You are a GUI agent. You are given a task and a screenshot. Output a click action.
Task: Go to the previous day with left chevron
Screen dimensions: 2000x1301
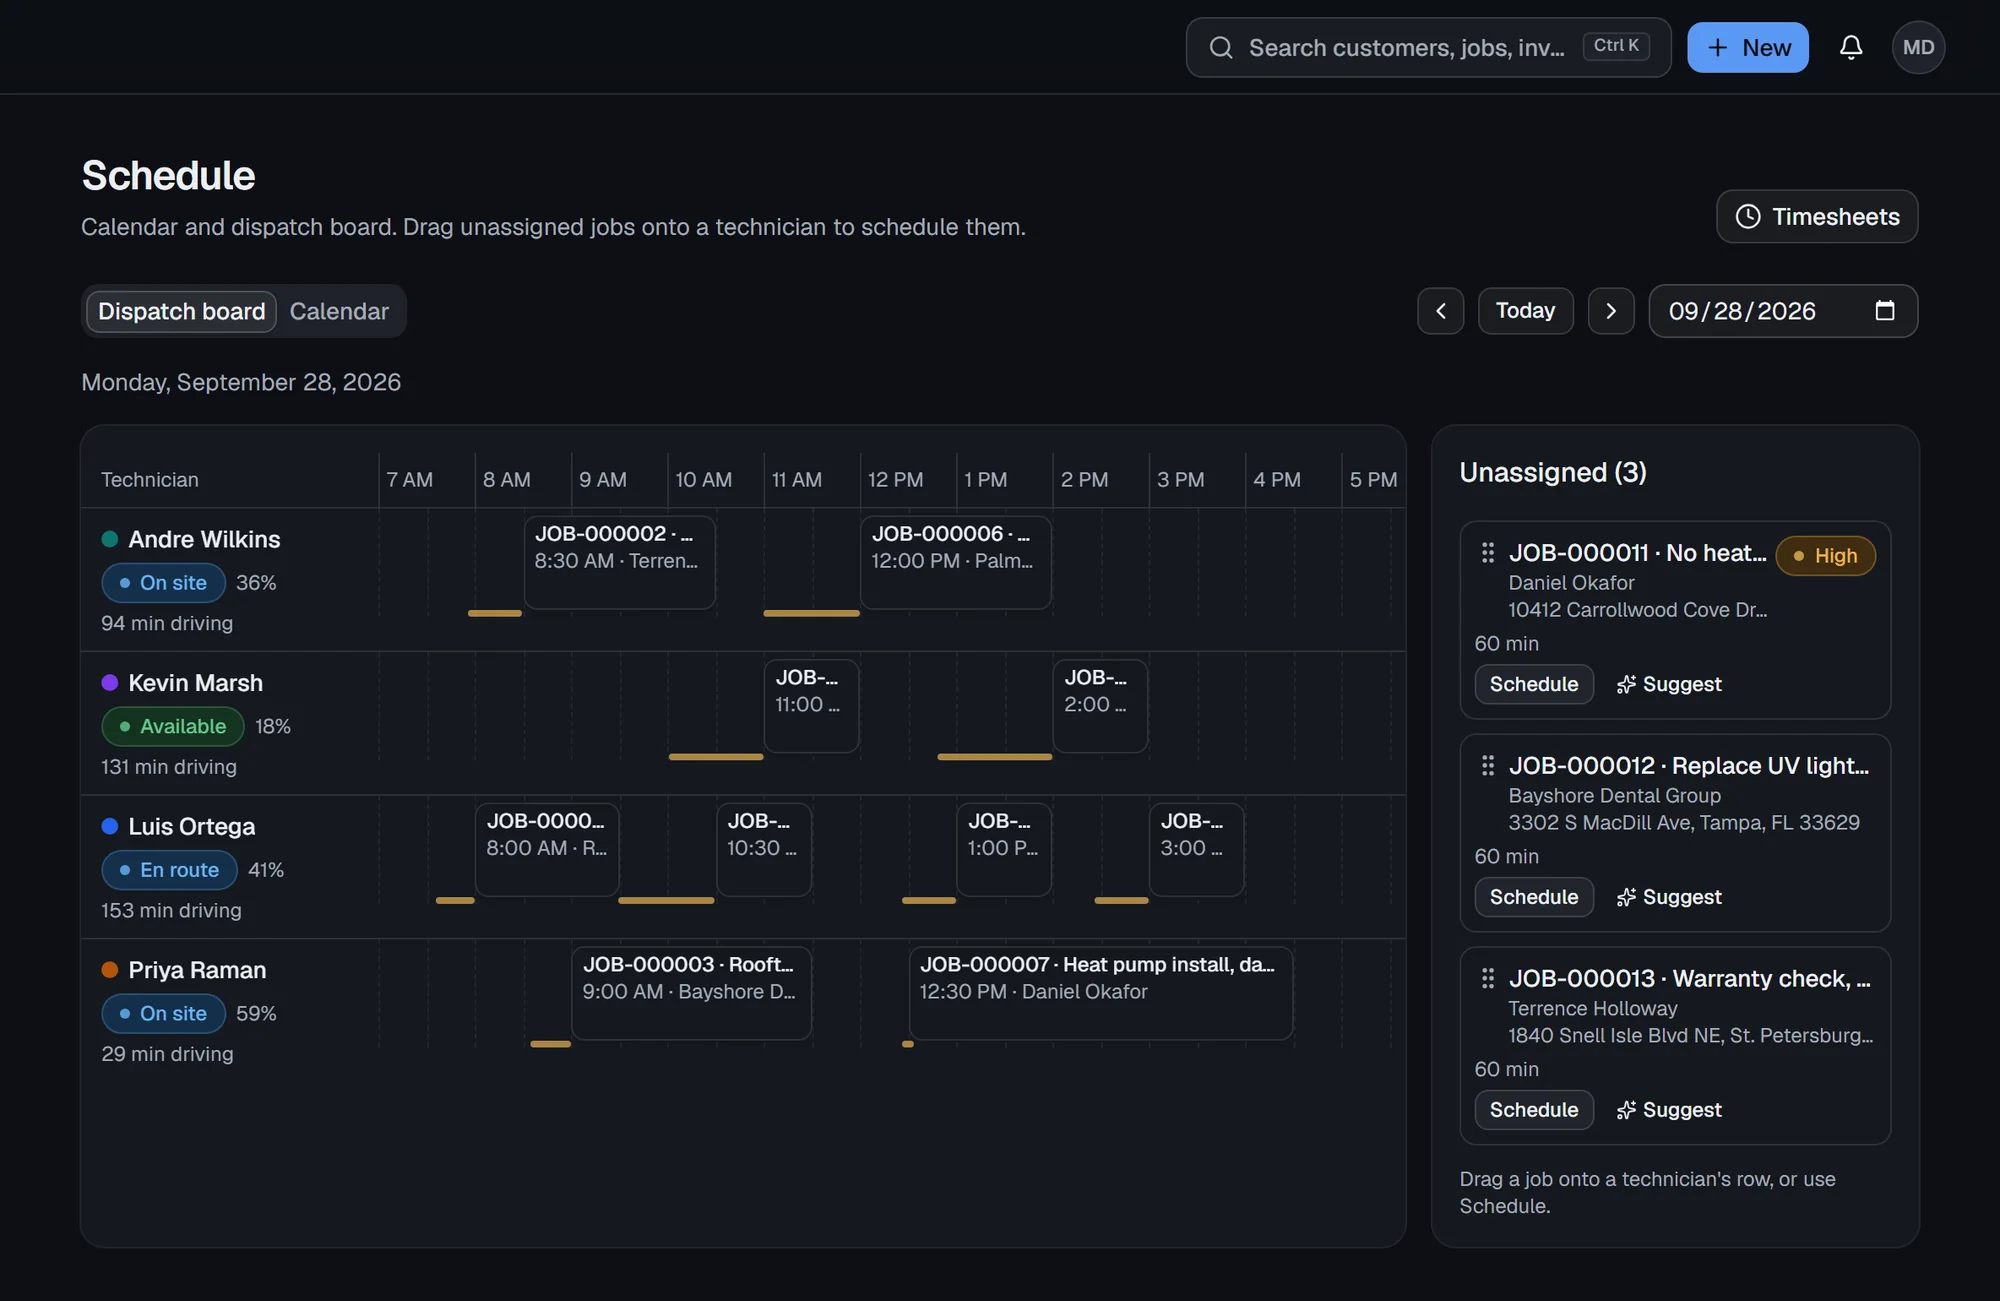(x=1440, y=311)
